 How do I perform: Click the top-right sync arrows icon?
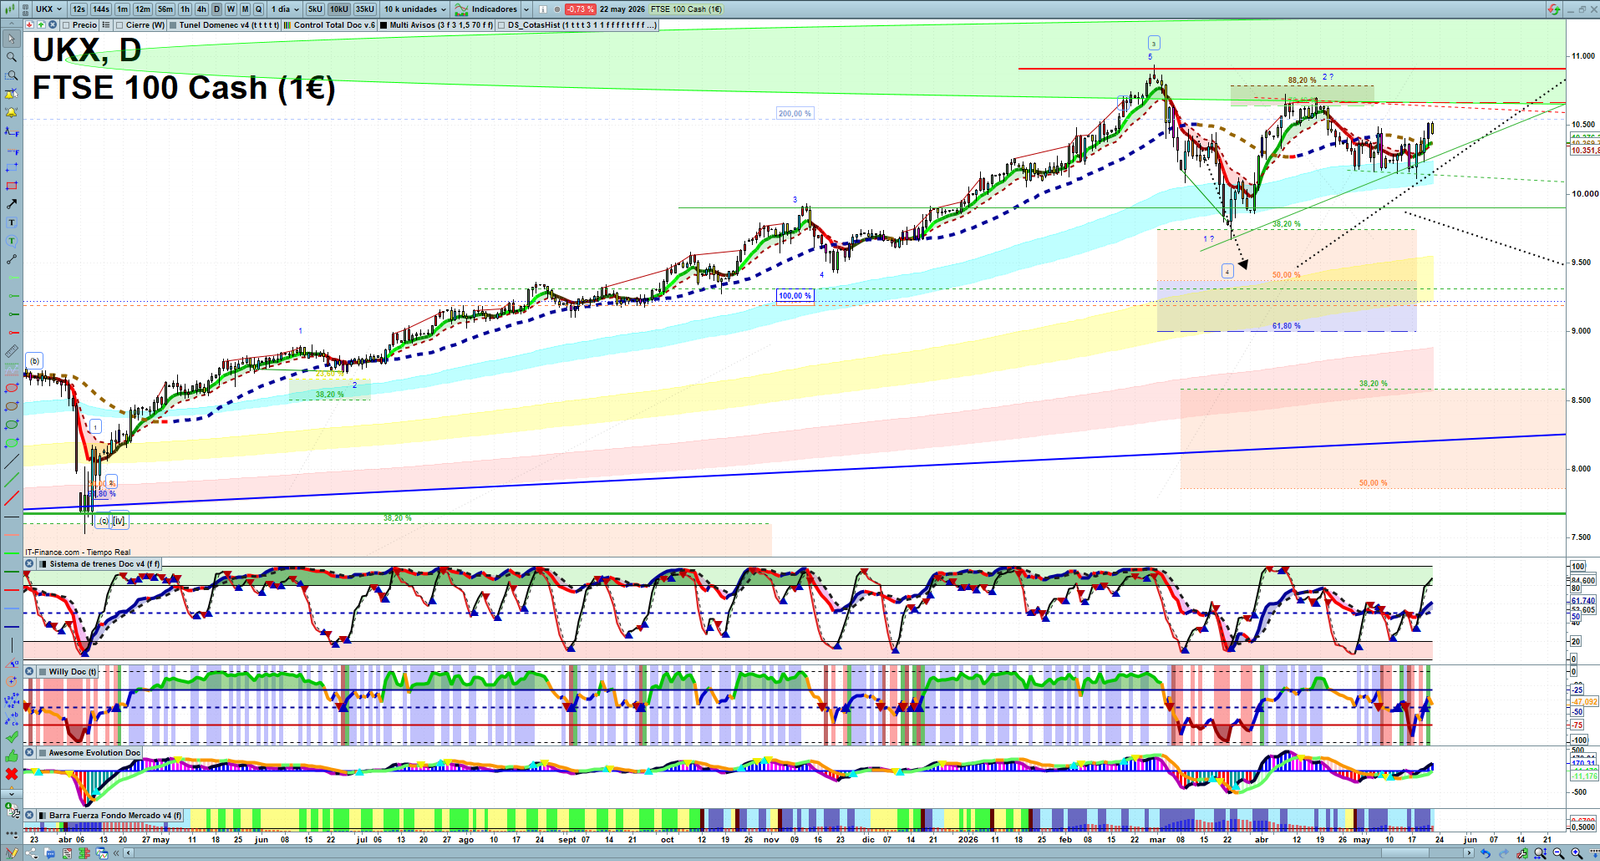click(x=1554, y=9)
